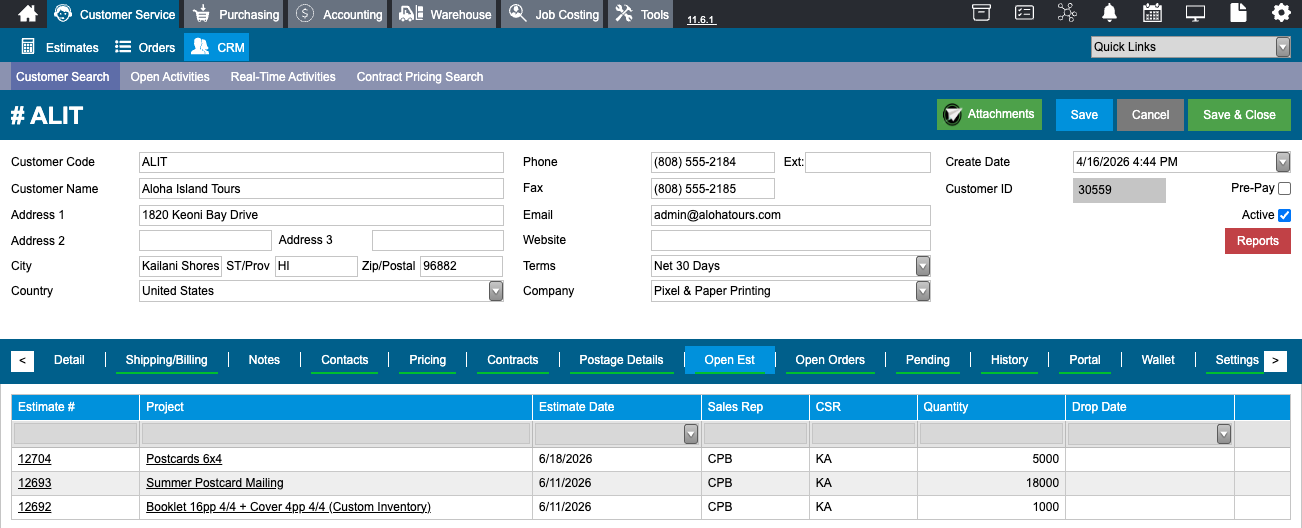
Task: Enable the Pre-Pay checkbox
Action: pos(1284,188)
